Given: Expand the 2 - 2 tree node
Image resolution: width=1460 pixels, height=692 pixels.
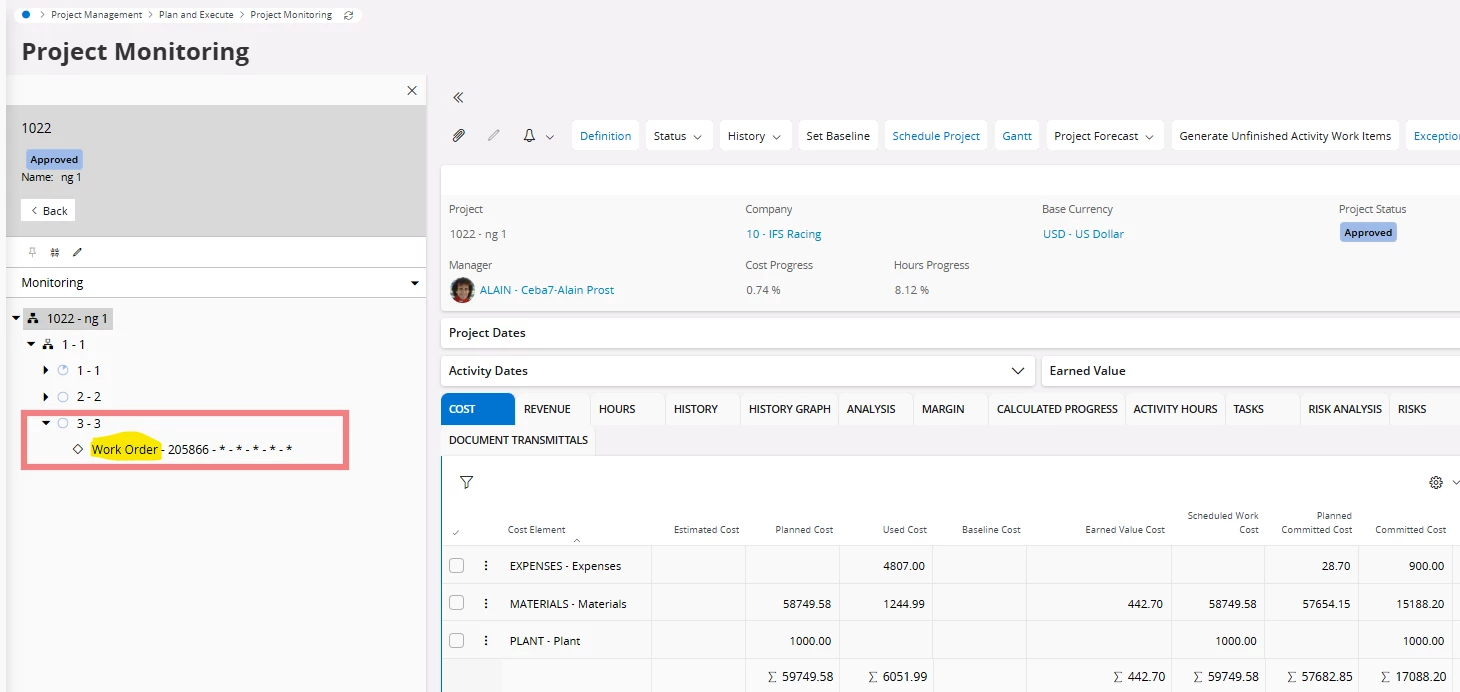Looking at the screenshot, I should tap(46, 397).
